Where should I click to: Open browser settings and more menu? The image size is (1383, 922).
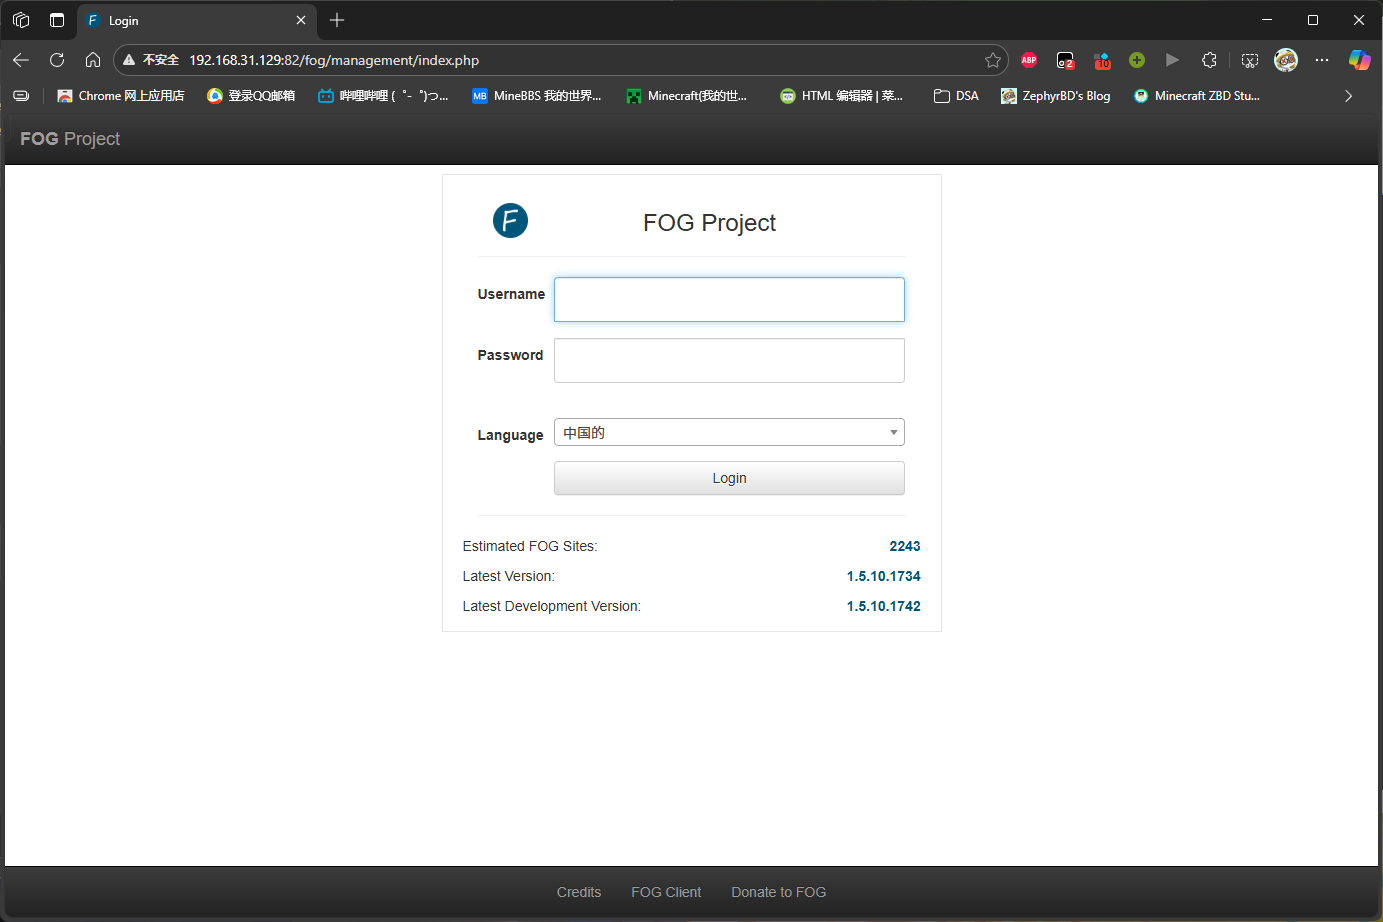(1322, 60)
